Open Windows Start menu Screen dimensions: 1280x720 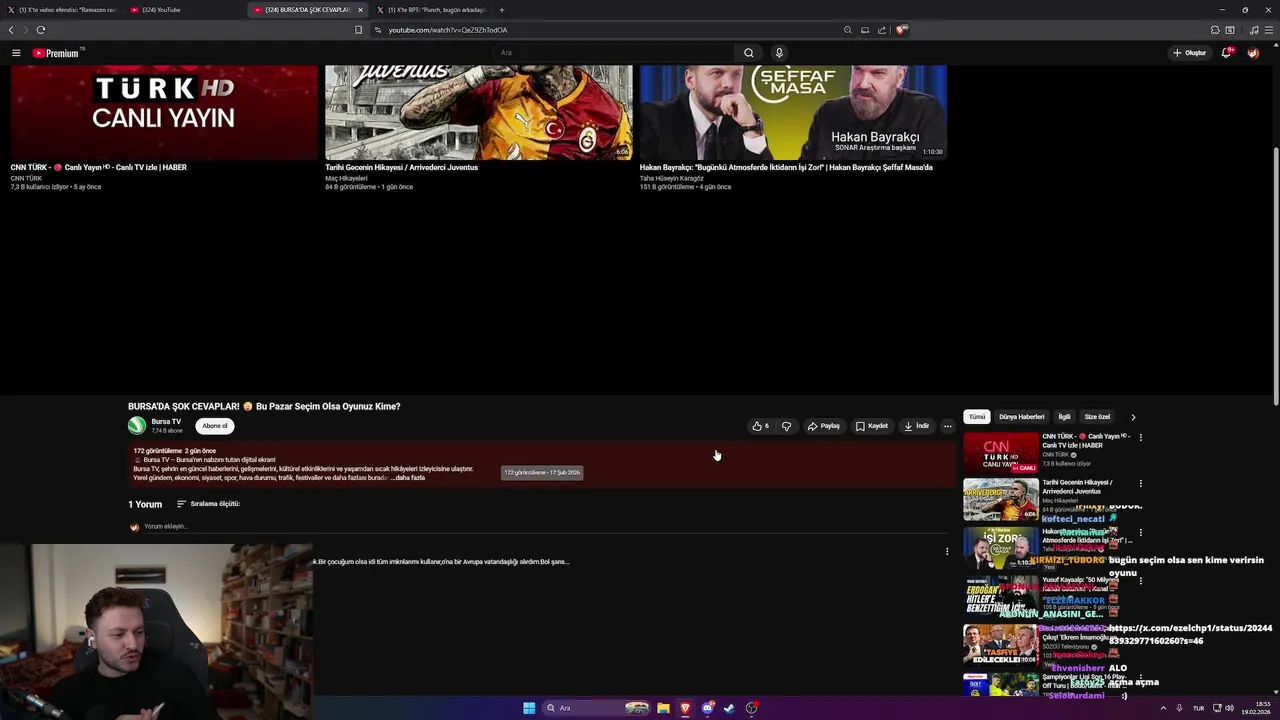[529, 708]
